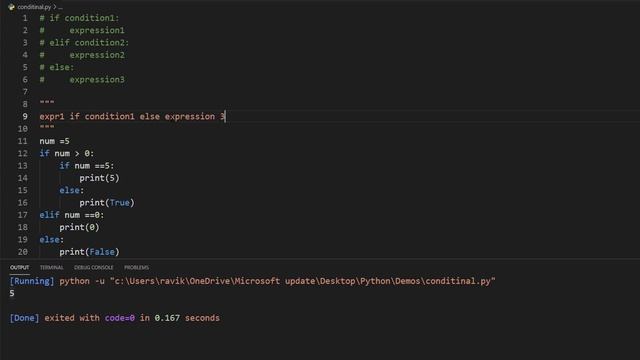Click the 'print(5)' statement
Image resolution: width=640 pixels, height=360 pixels.
click(x=99, y=178)
